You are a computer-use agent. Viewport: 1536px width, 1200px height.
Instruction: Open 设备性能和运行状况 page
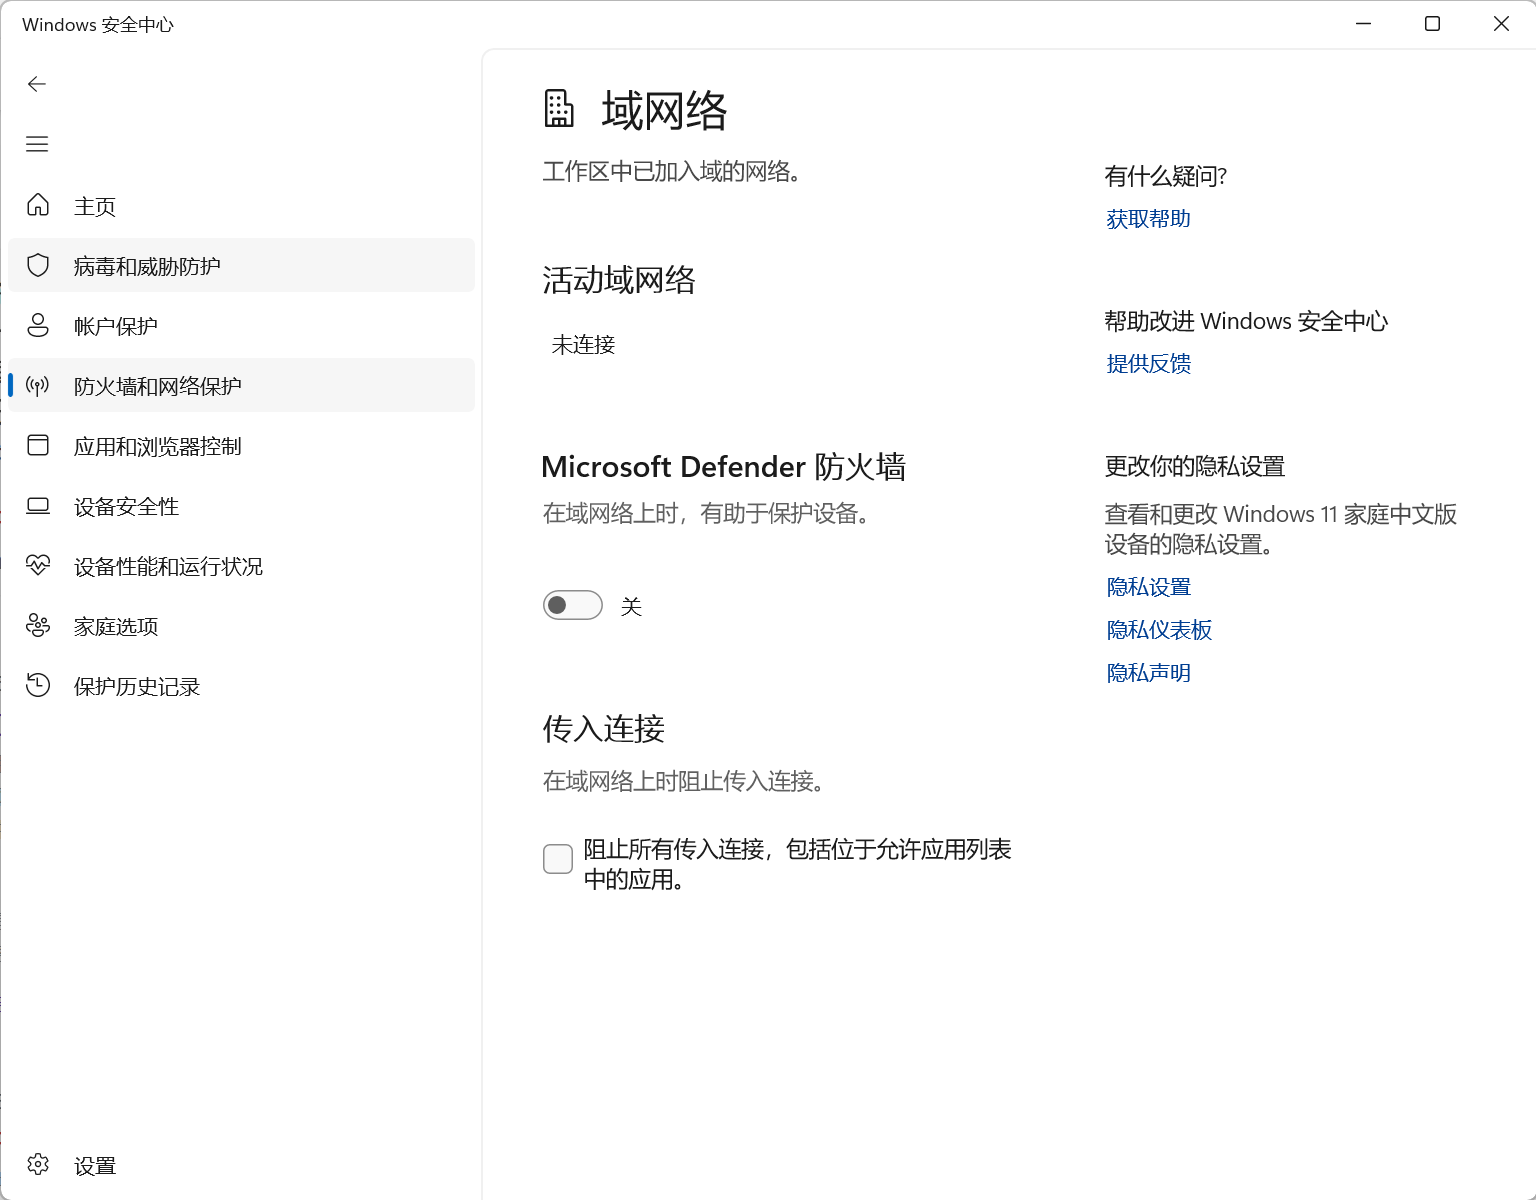pyautogui.click(x=241, y=566)
